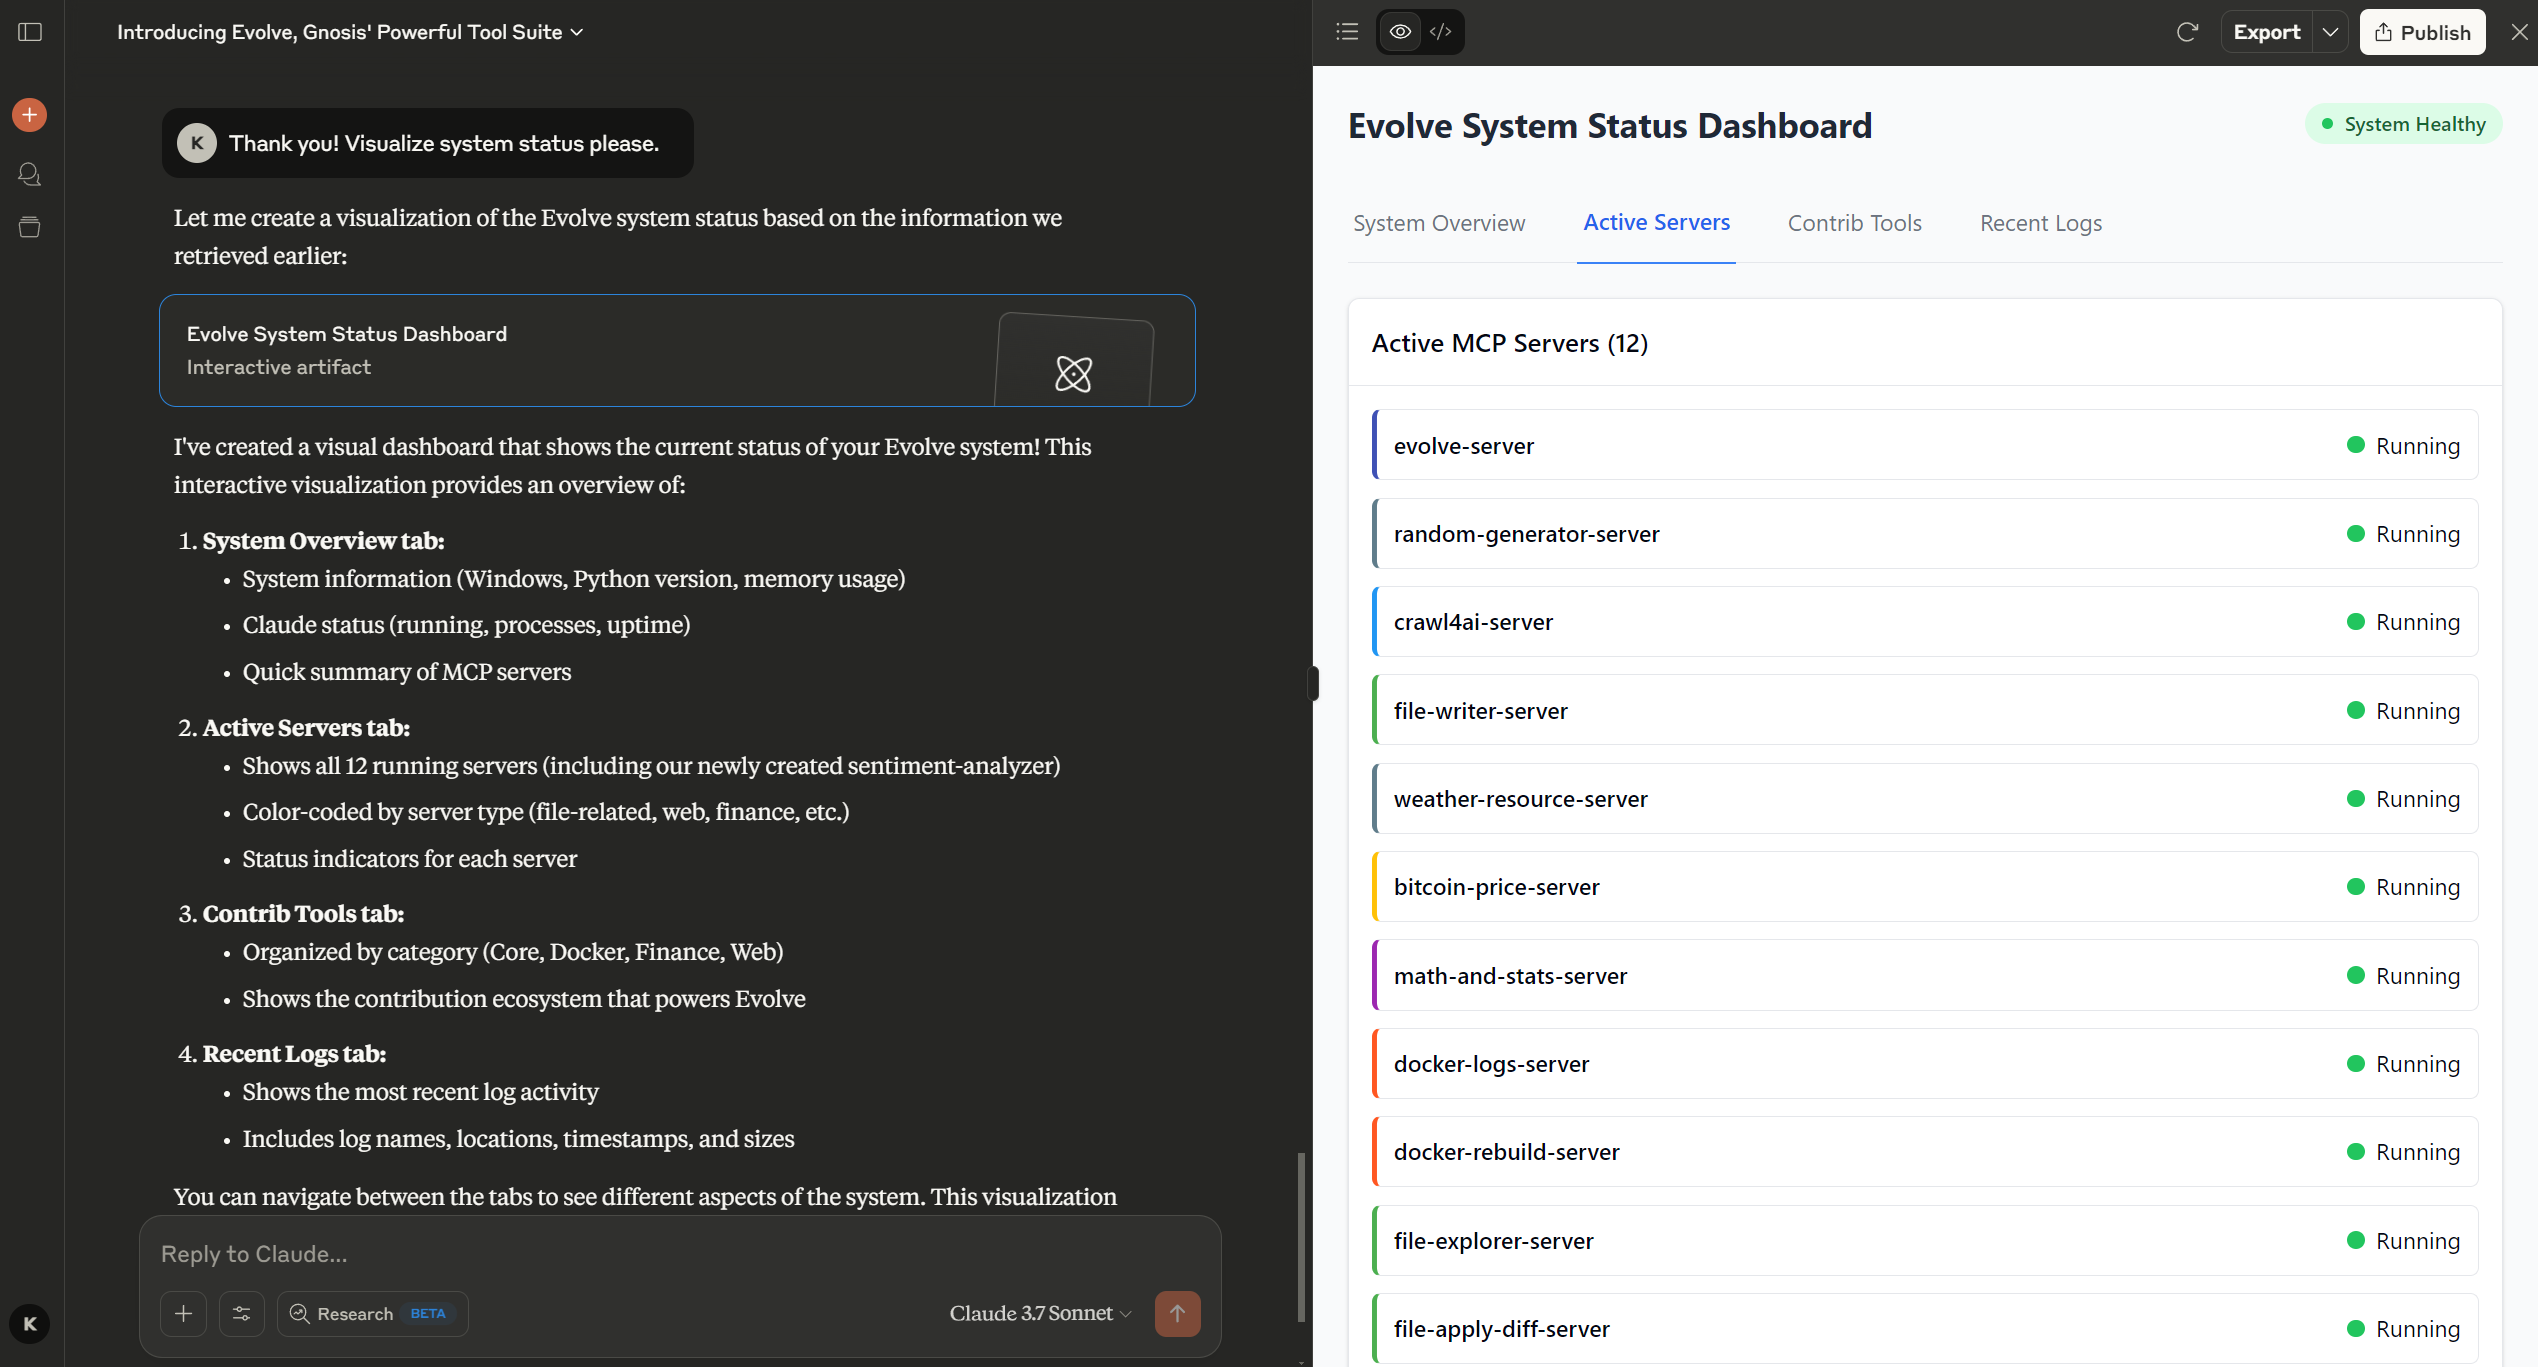Switch to the System Overview tab
This screenshot has width=2538, height=1367.
click(1438, 223)
